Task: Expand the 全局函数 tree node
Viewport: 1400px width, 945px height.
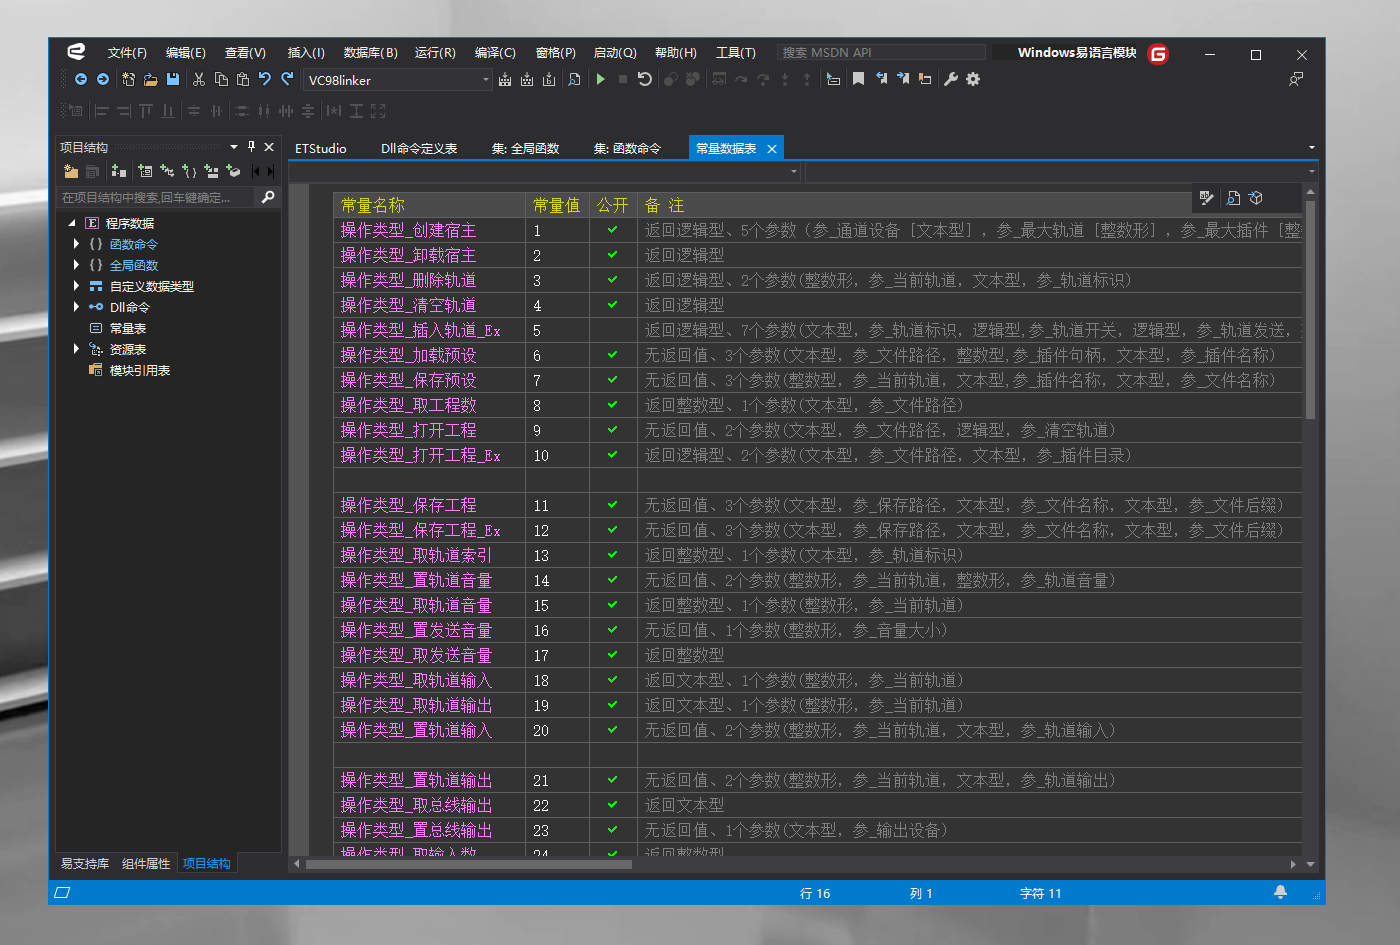Action: coord(76,265)
